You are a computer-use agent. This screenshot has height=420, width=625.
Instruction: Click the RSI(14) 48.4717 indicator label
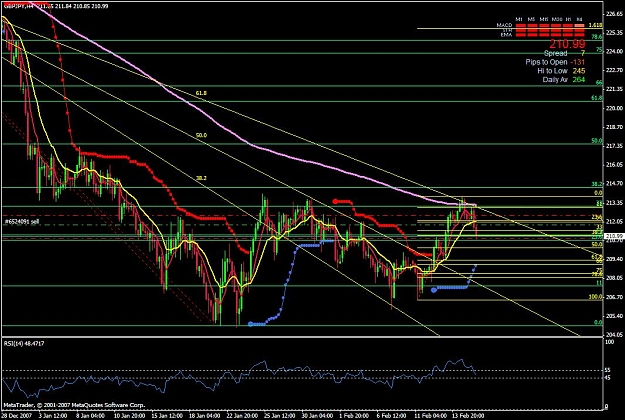(x=24, y=343)
